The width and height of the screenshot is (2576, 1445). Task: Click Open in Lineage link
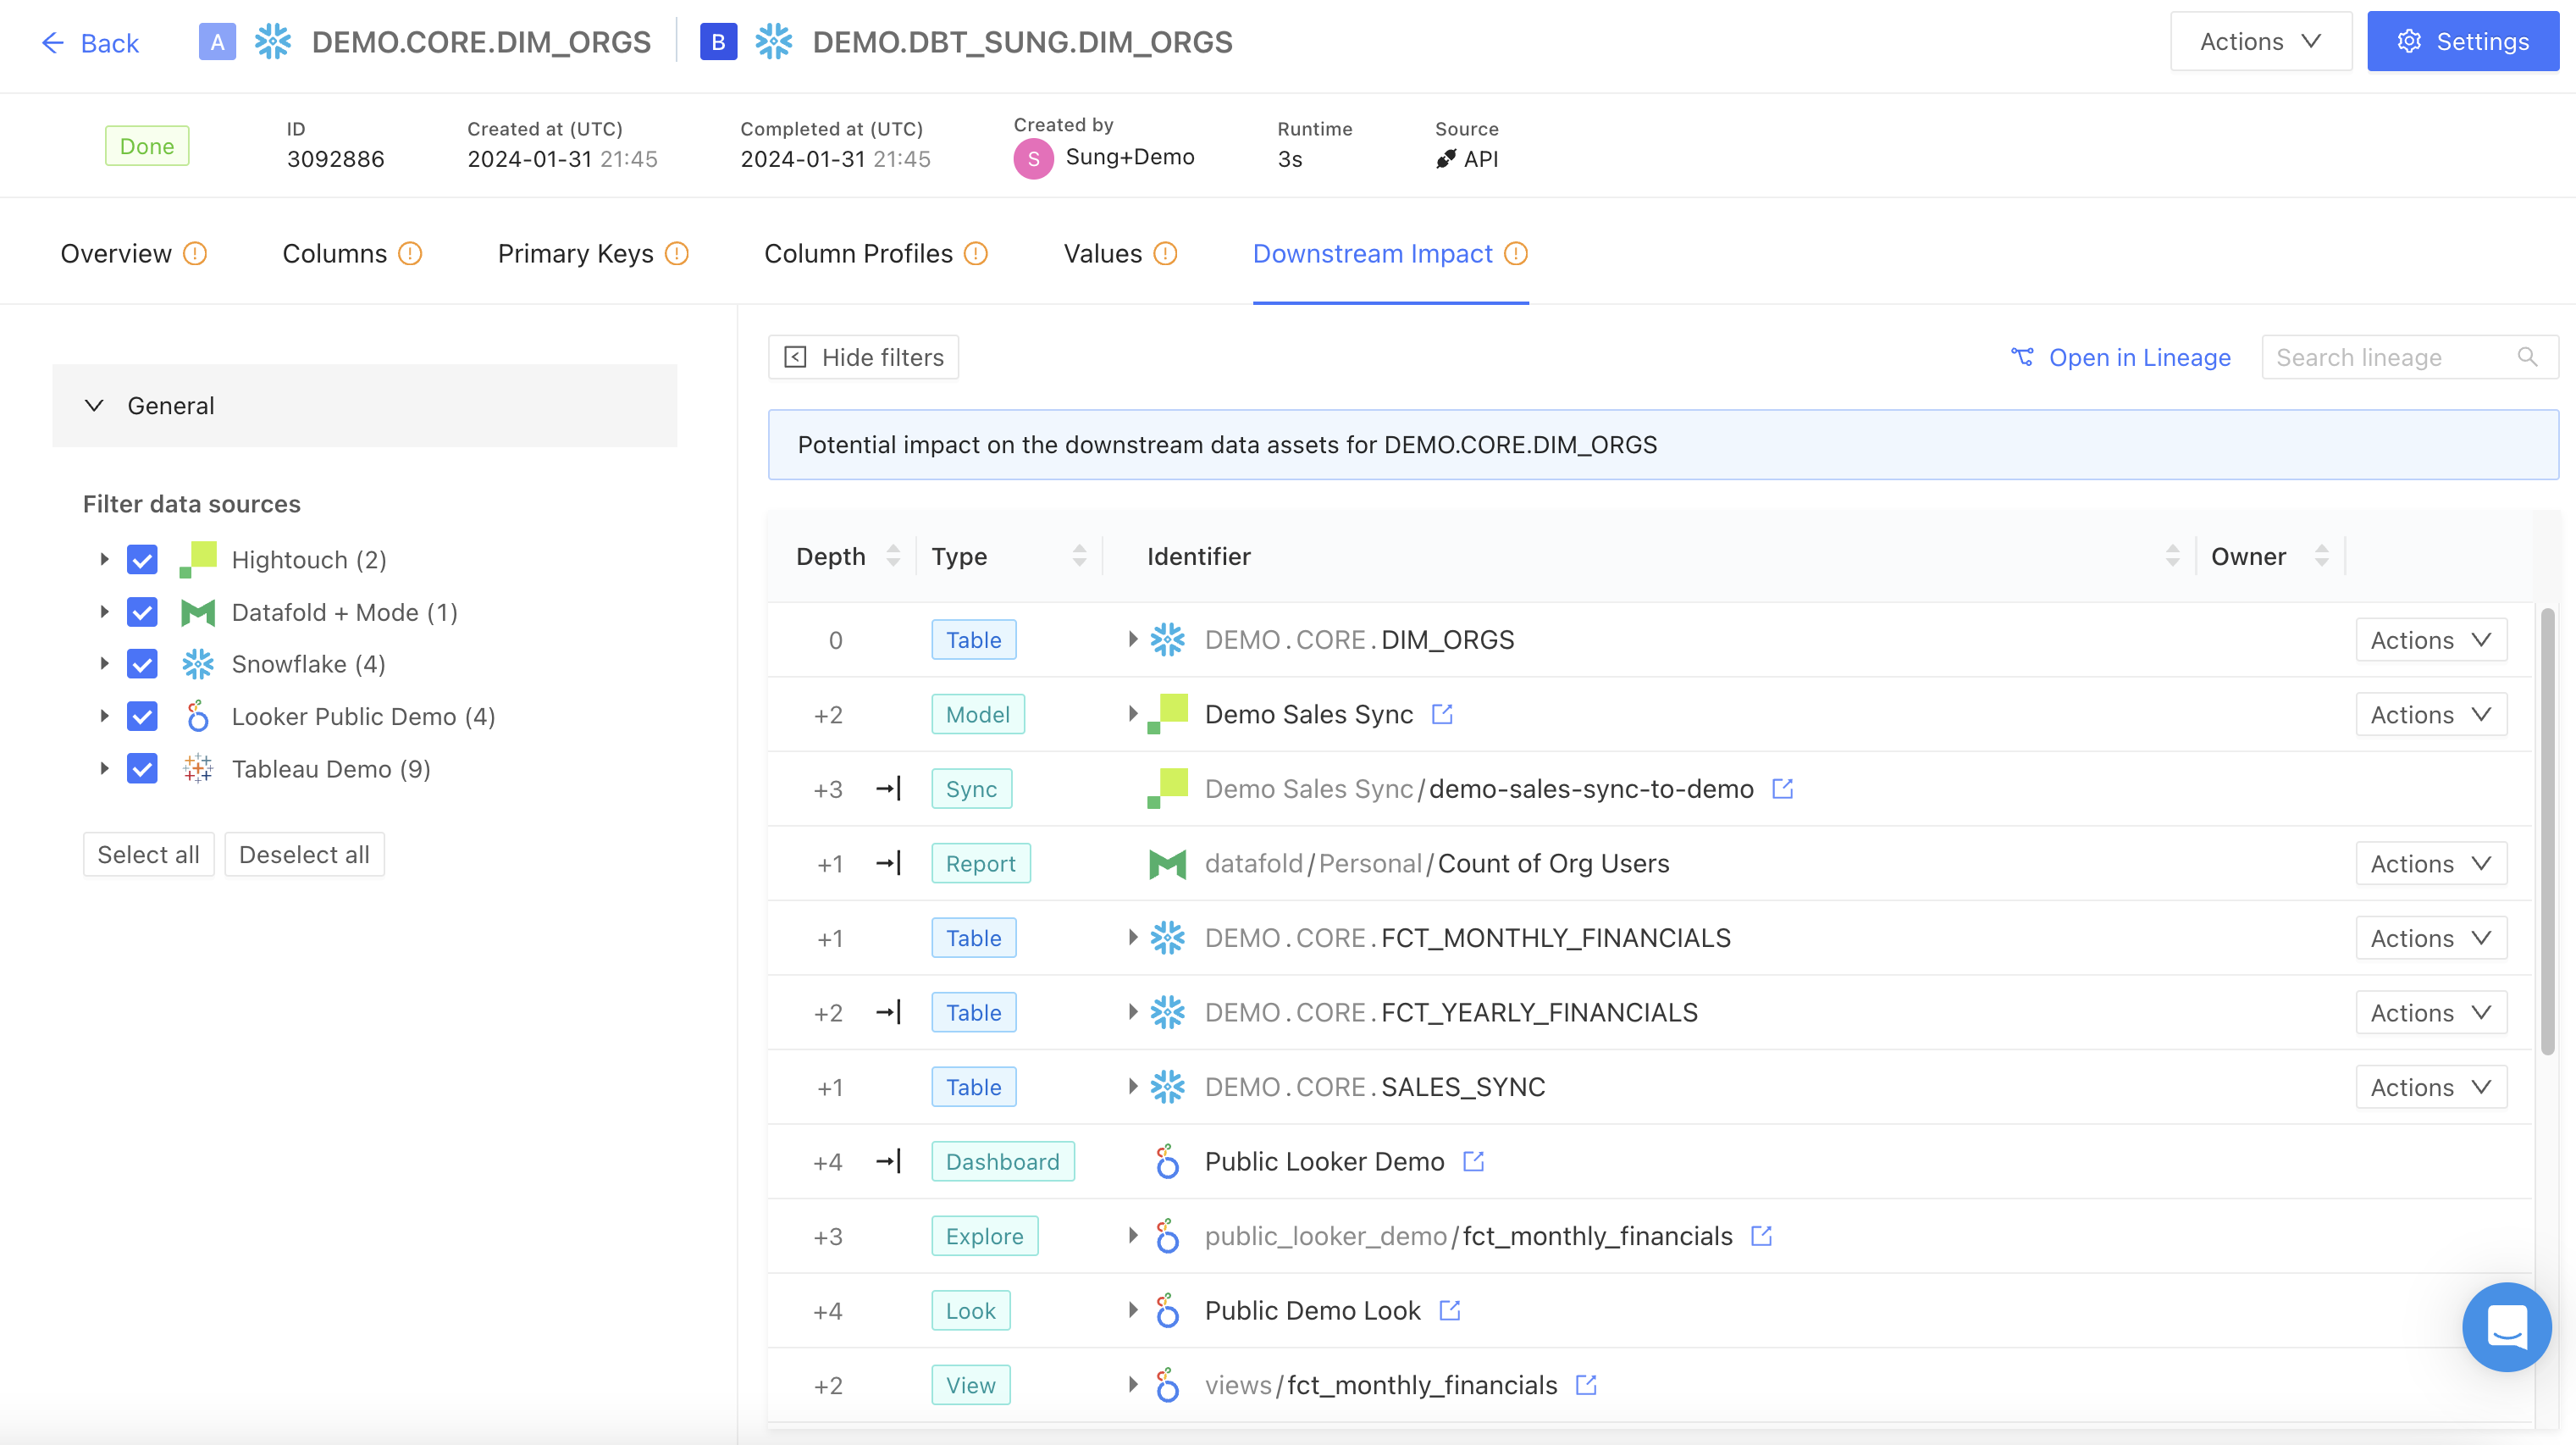[x=2121, y=357]
